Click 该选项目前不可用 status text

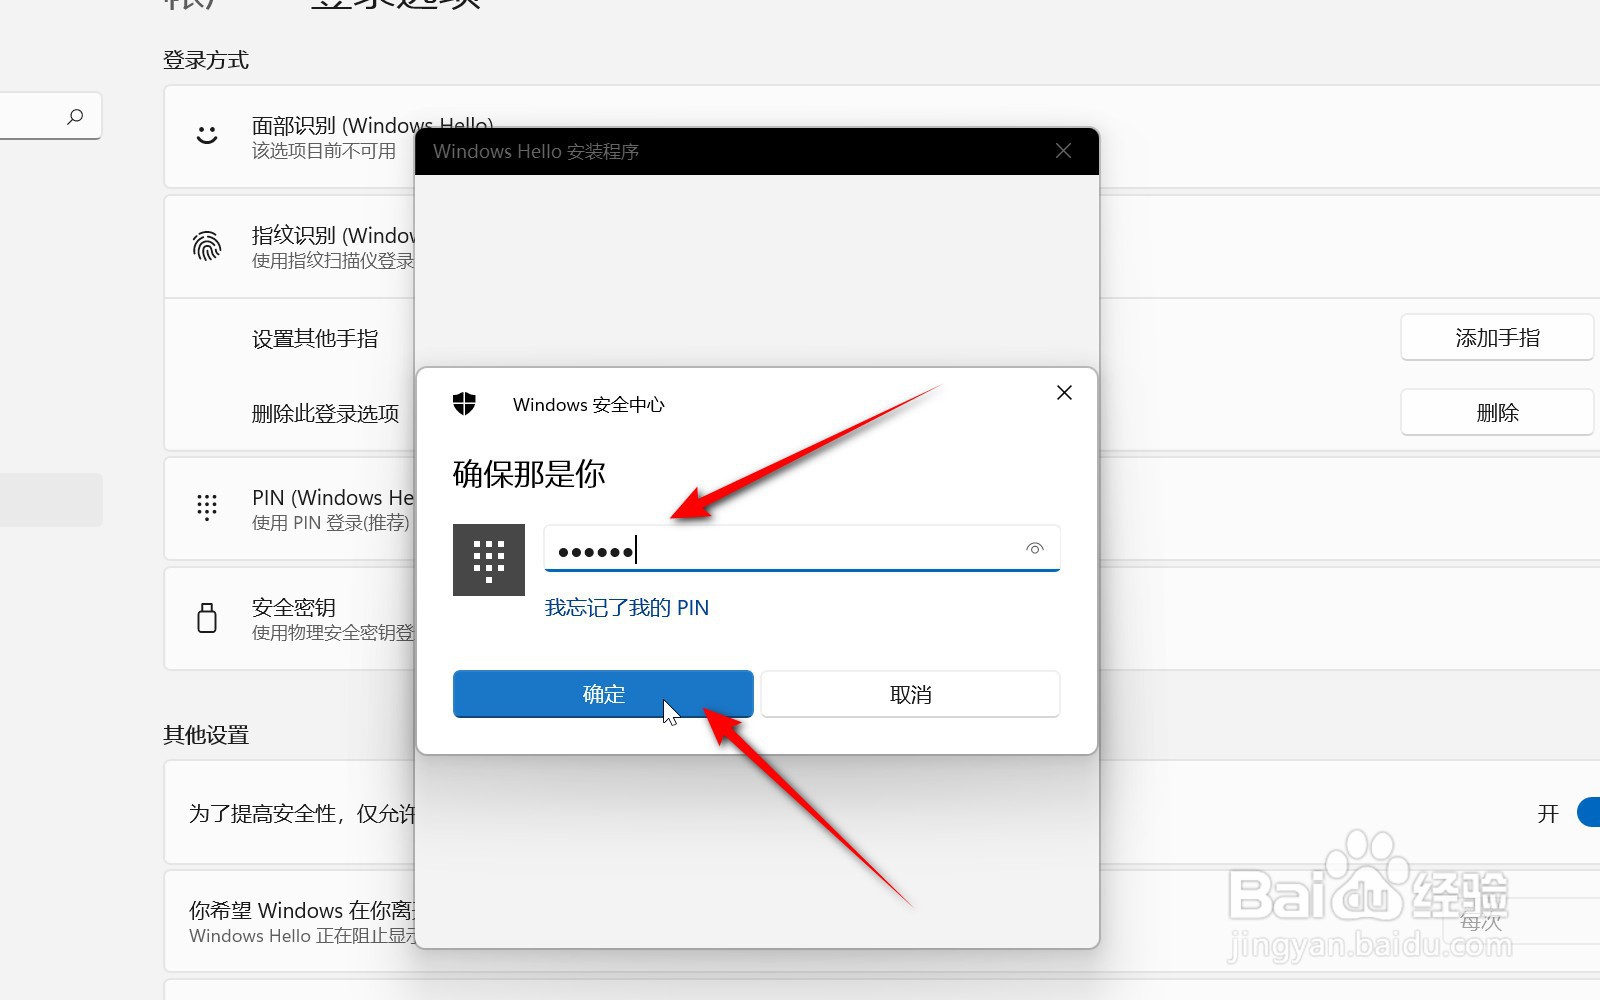click(x=324, y=151)
